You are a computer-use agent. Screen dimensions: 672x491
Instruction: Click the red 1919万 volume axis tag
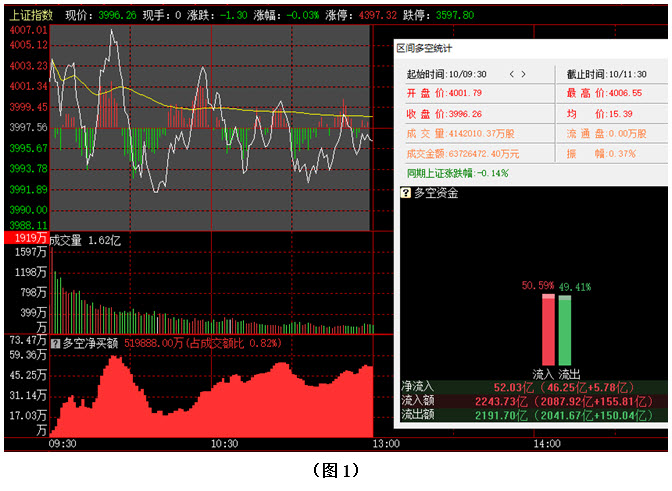(24, 239)
